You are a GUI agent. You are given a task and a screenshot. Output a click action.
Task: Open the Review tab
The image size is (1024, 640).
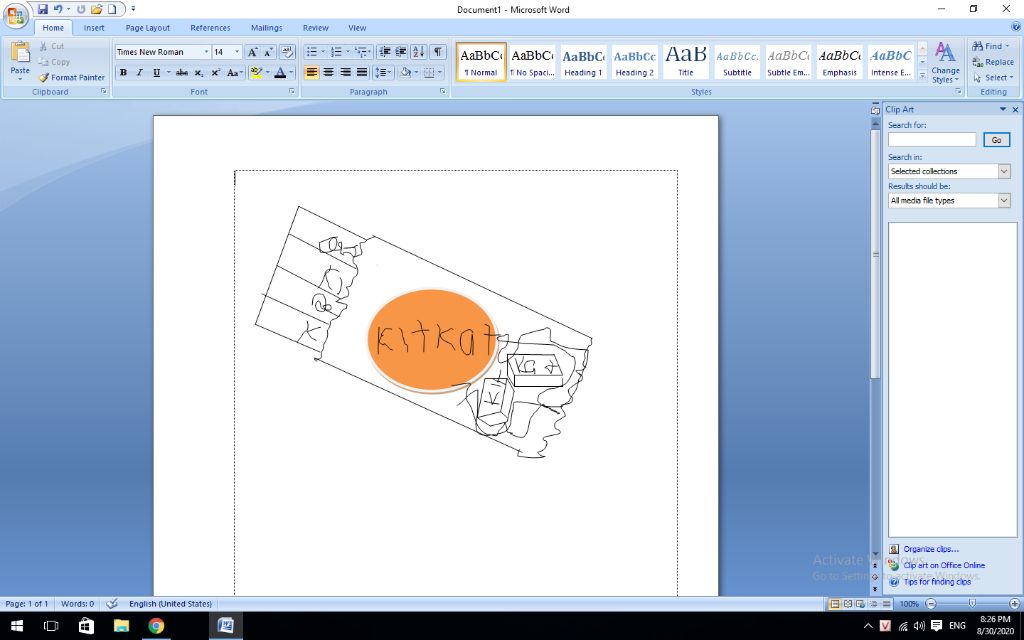click(315, 28)
